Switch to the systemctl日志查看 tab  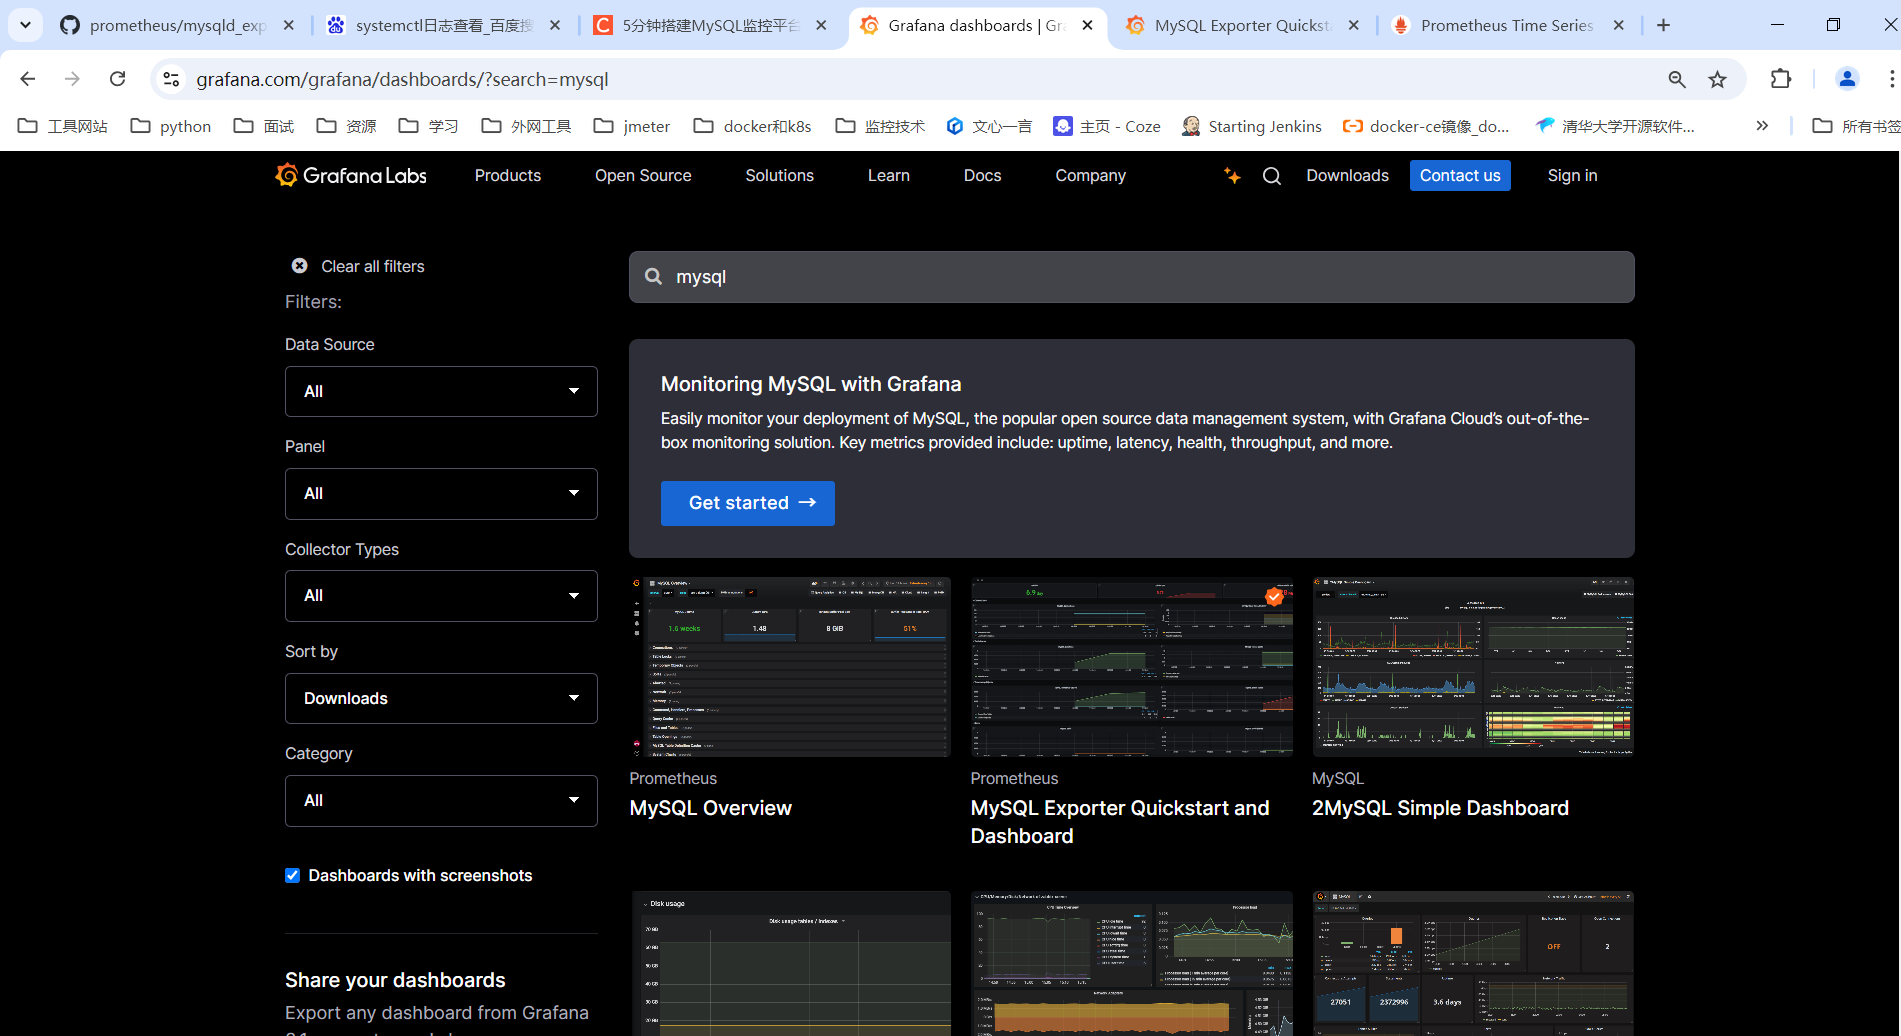pyautogui.click(x=445, y=25)
